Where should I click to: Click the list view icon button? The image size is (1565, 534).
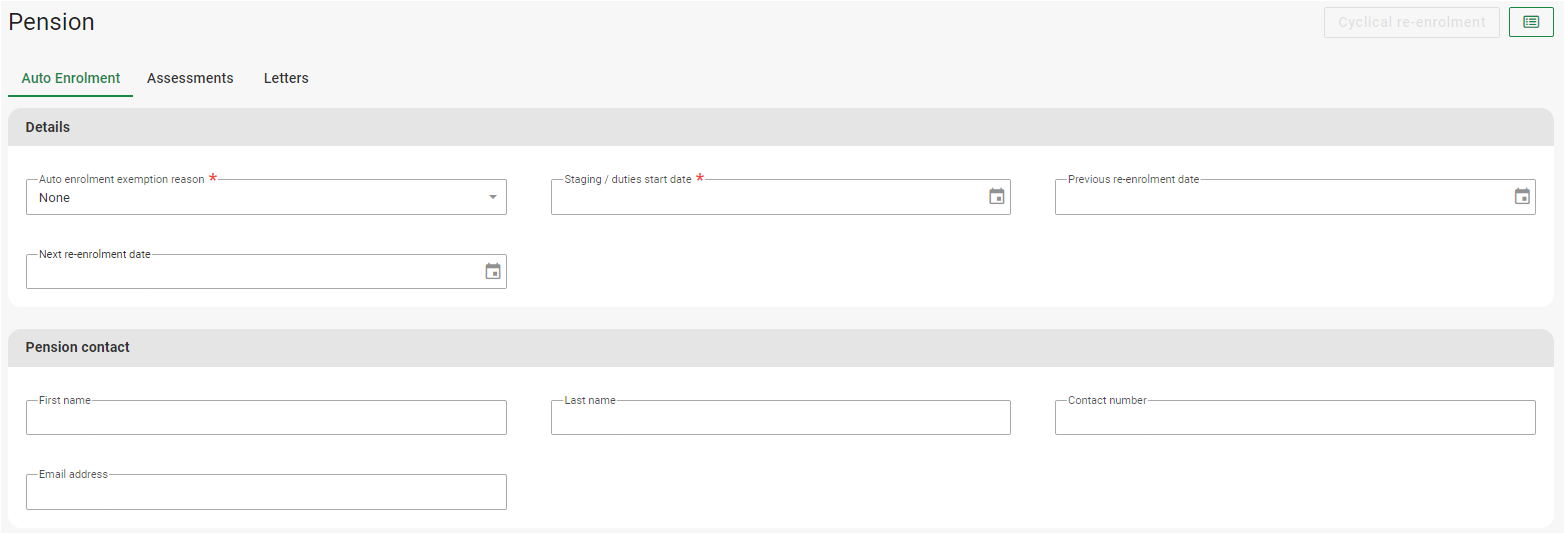(1530, 22)
